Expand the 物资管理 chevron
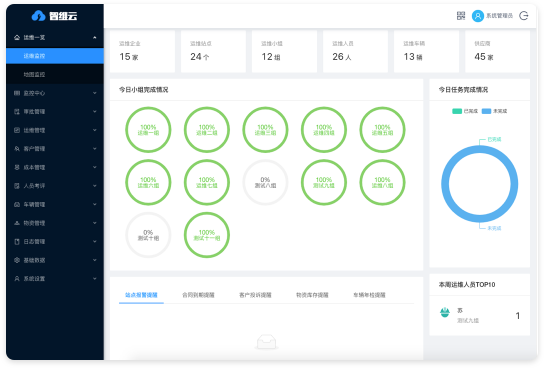 [x=95, y=223]
